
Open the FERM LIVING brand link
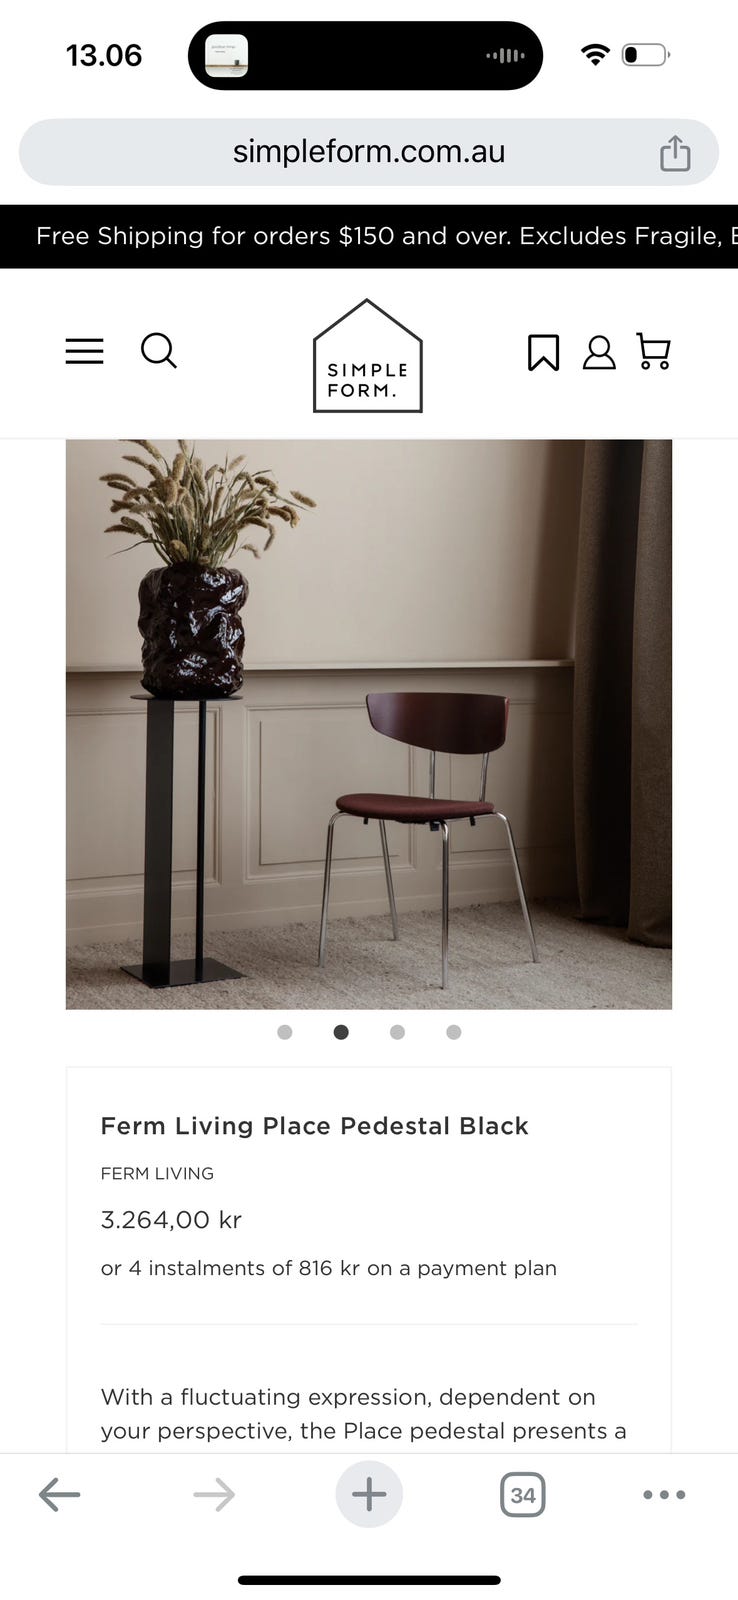(157, 1173)
